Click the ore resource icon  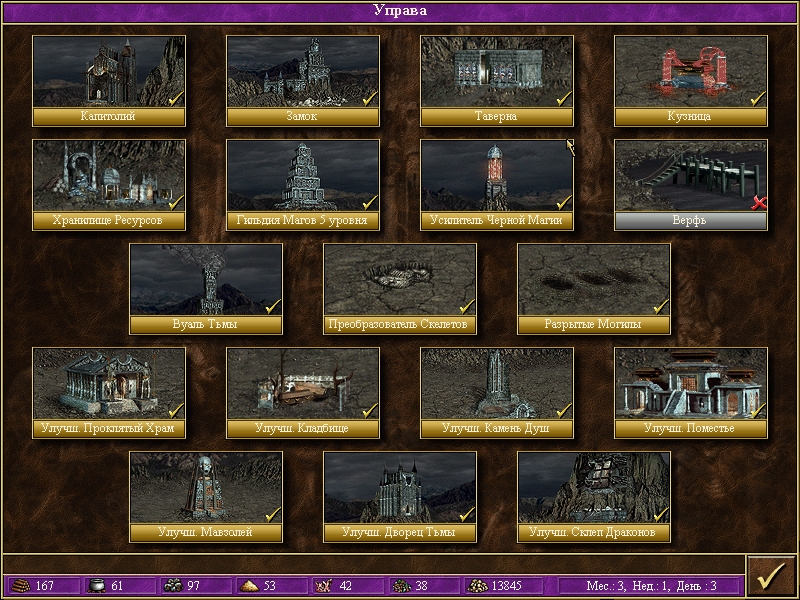pyautogui.click(x=174, y=585)
